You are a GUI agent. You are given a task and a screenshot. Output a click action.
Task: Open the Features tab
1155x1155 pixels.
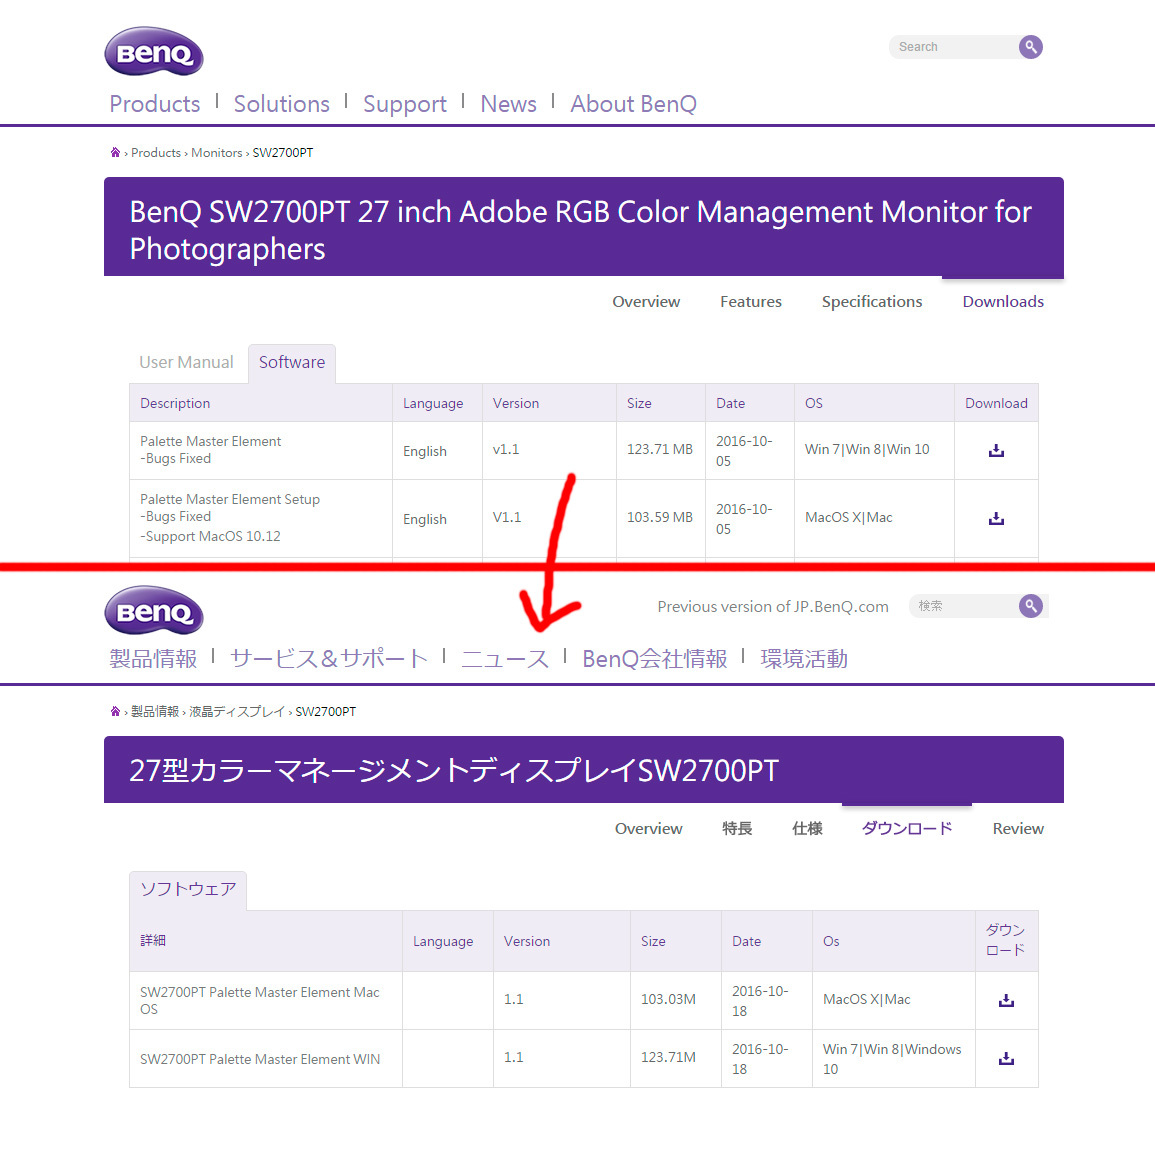pos(751,302)
